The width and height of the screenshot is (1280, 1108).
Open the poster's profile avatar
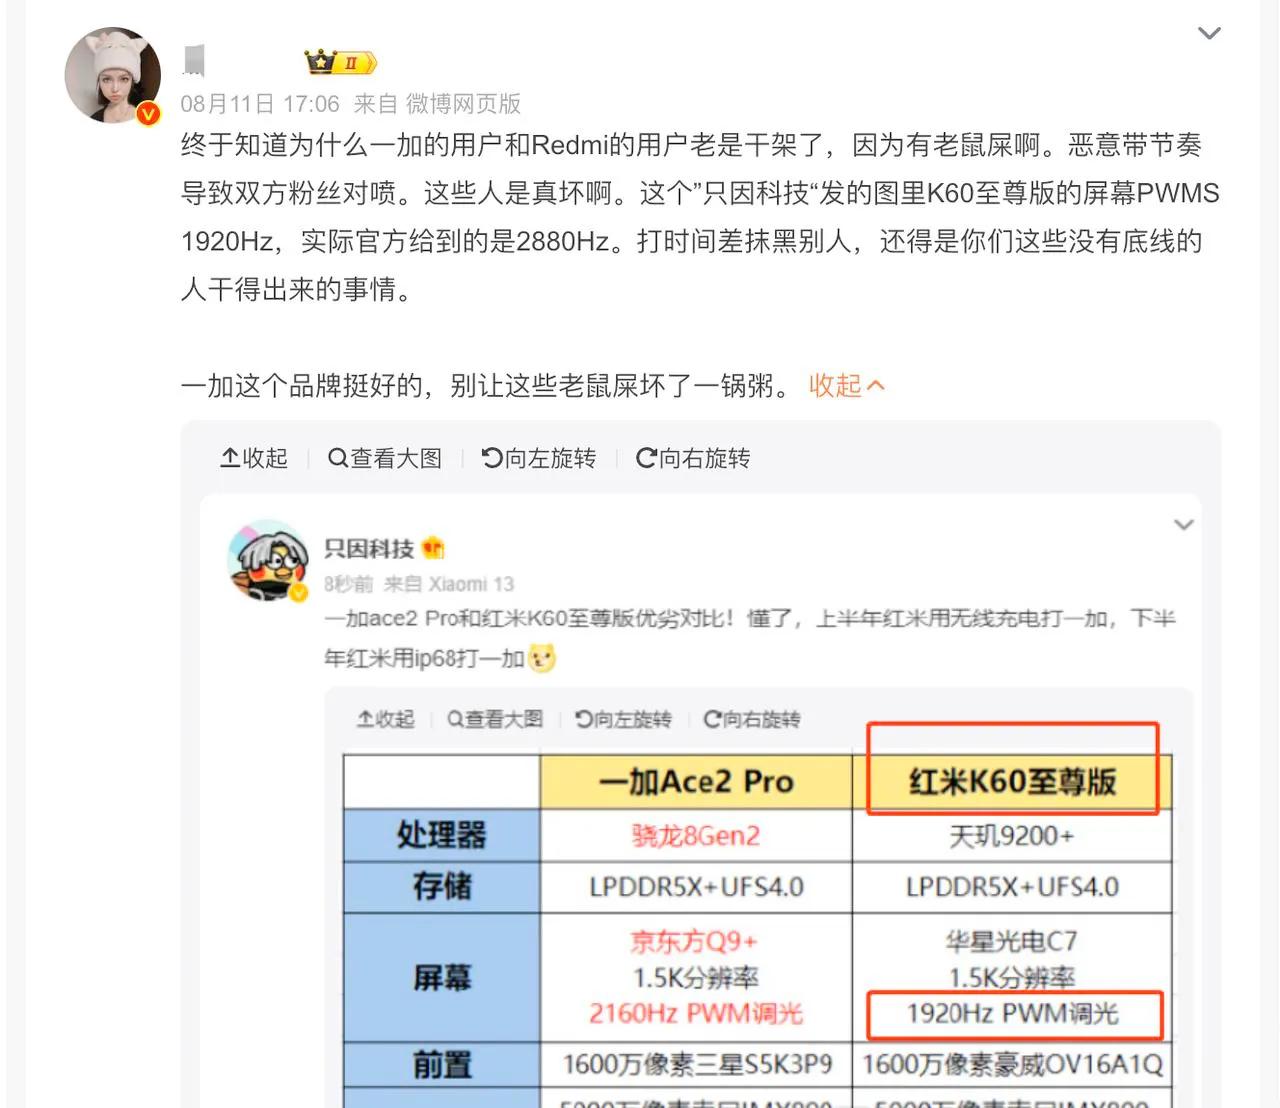(113, 75)
